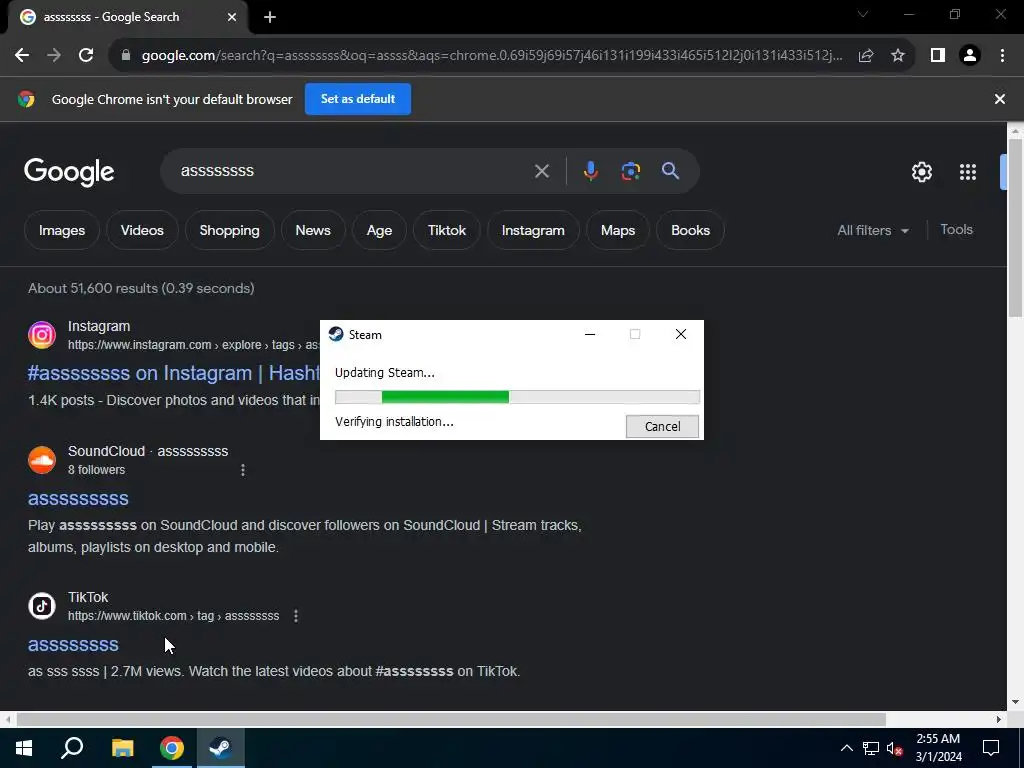The width and height of the screenshot is (1024, 768).
Task: Click the muted volume tray icon
Action: [895, 748]
